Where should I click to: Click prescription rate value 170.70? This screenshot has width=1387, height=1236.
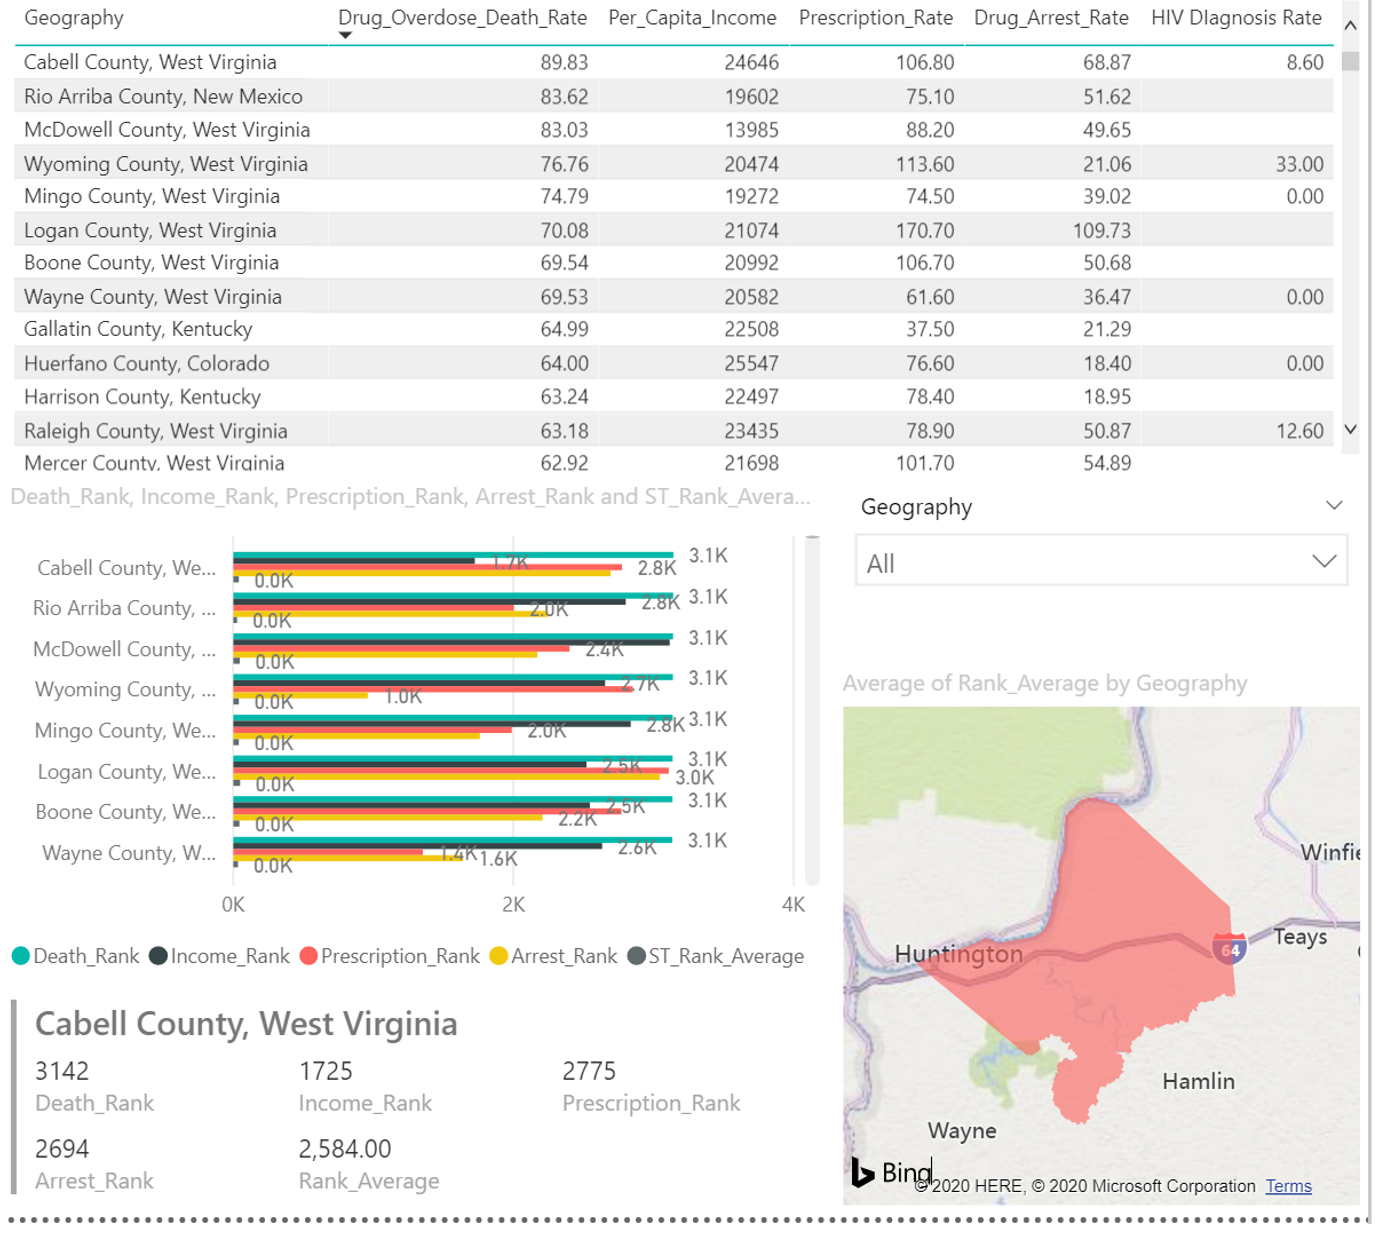pos(925,230)
